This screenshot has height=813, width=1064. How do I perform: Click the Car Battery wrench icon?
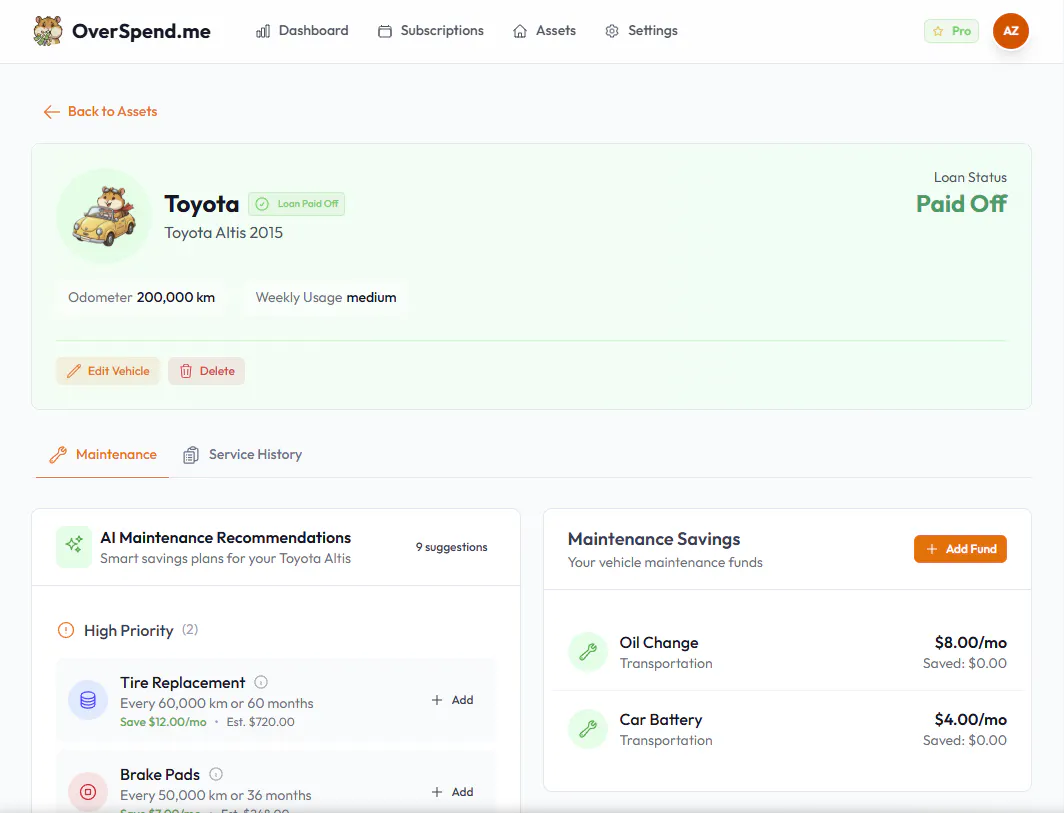[588, 729]
